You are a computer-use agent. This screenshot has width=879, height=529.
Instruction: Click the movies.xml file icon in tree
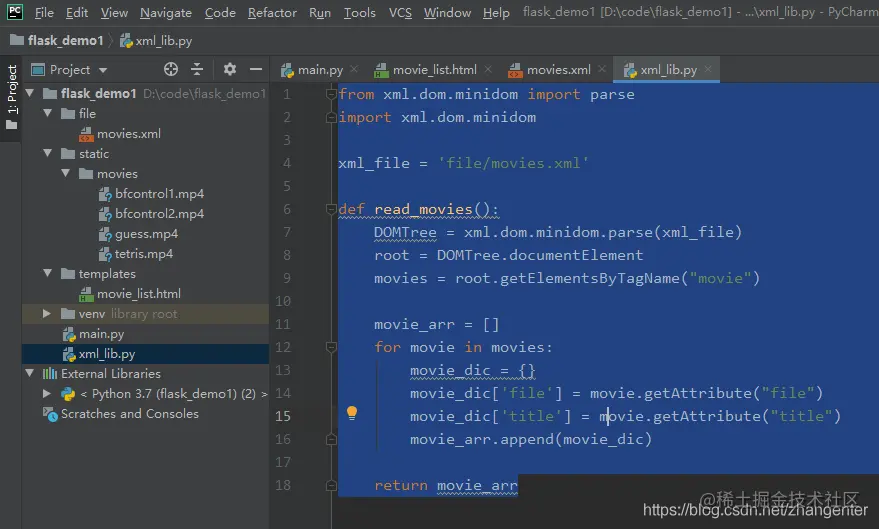coord(86,134)
